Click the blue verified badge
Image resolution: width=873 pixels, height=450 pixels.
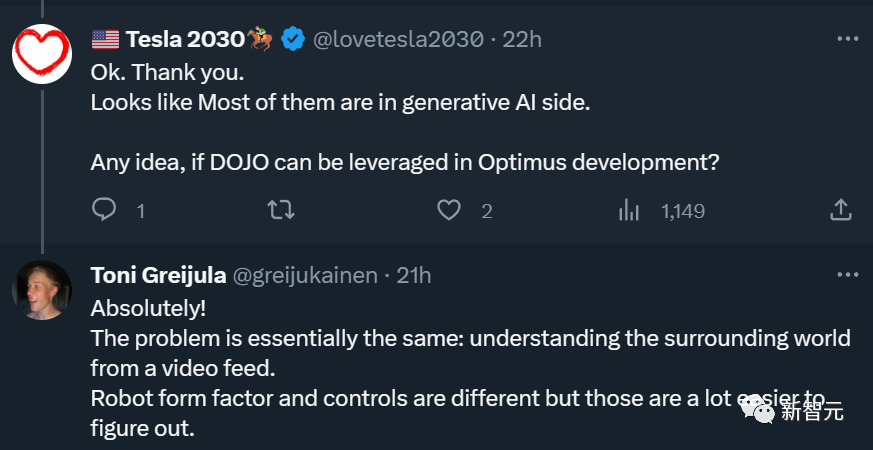[x=293, y=40]
